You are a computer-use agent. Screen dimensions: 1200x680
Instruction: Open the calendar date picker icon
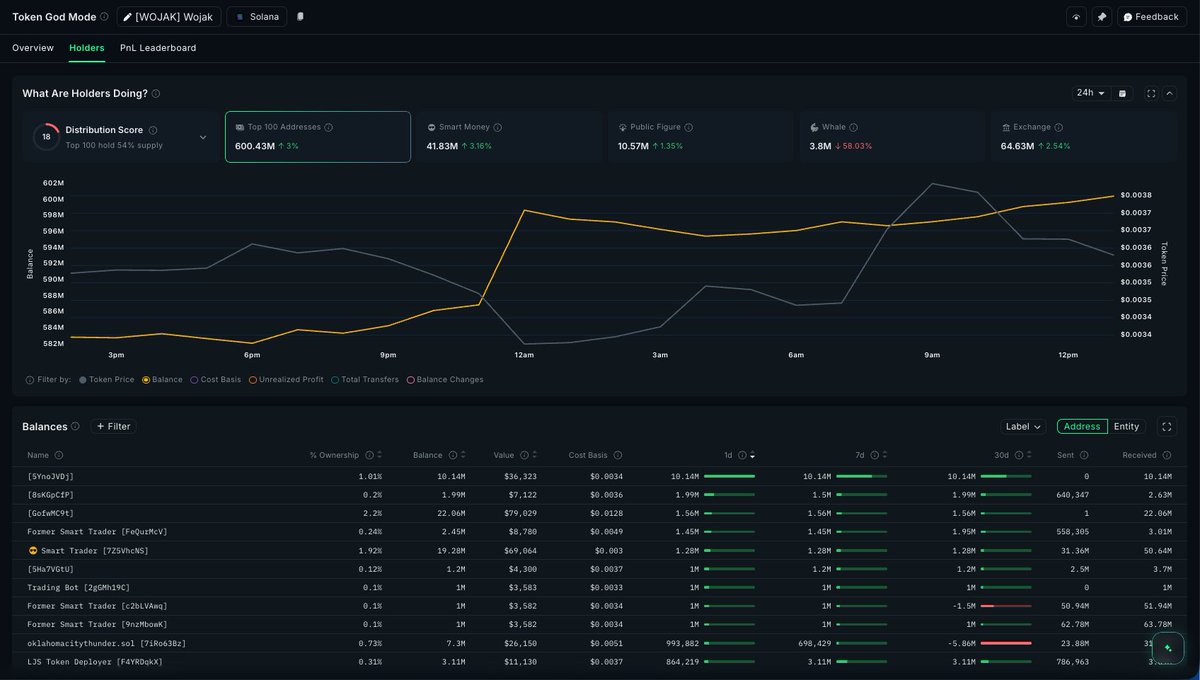(1122, 93)
